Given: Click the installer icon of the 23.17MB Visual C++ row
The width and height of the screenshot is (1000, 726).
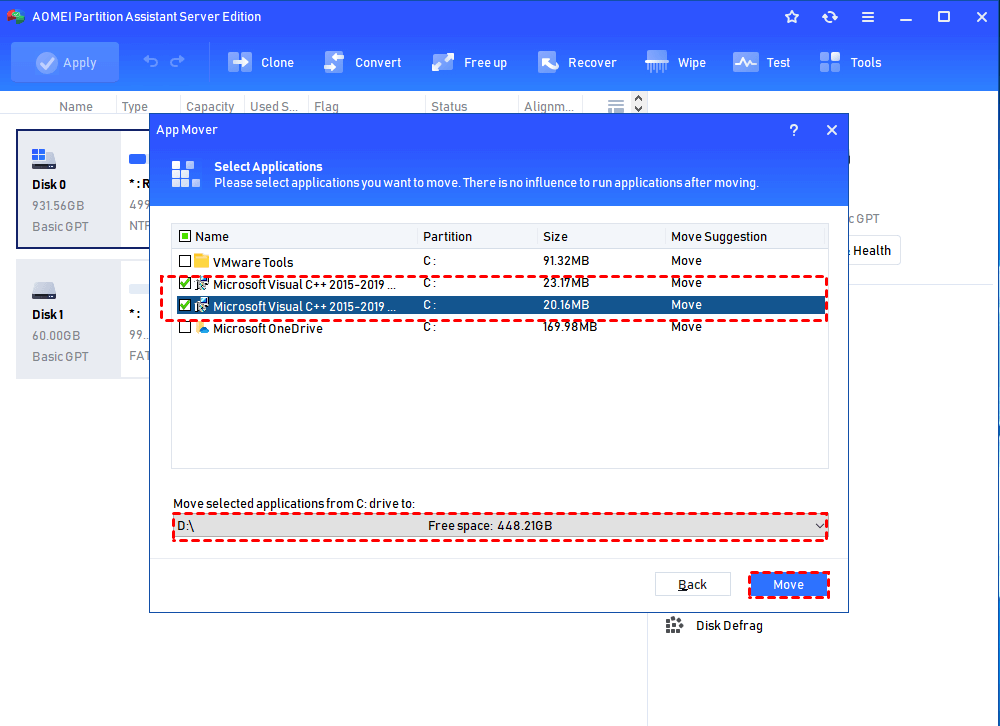Looking at the screenshot, I should click(202, 284).
